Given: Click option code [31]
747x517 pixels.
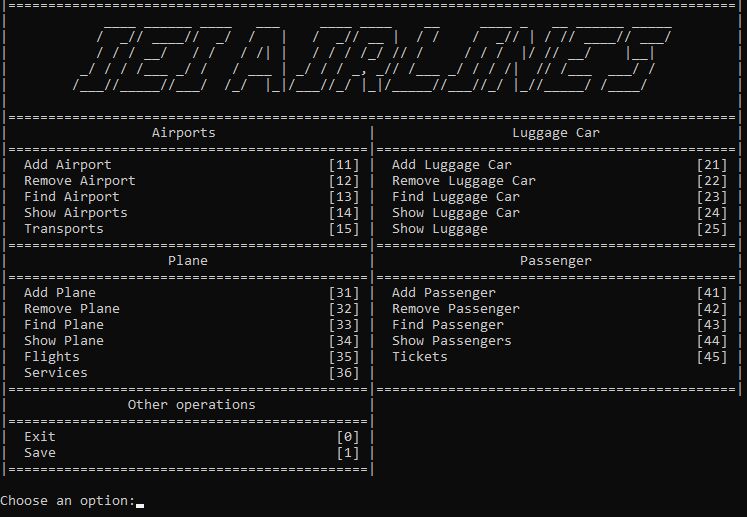Looking at the screenshot, I should [x=344, y=293].
